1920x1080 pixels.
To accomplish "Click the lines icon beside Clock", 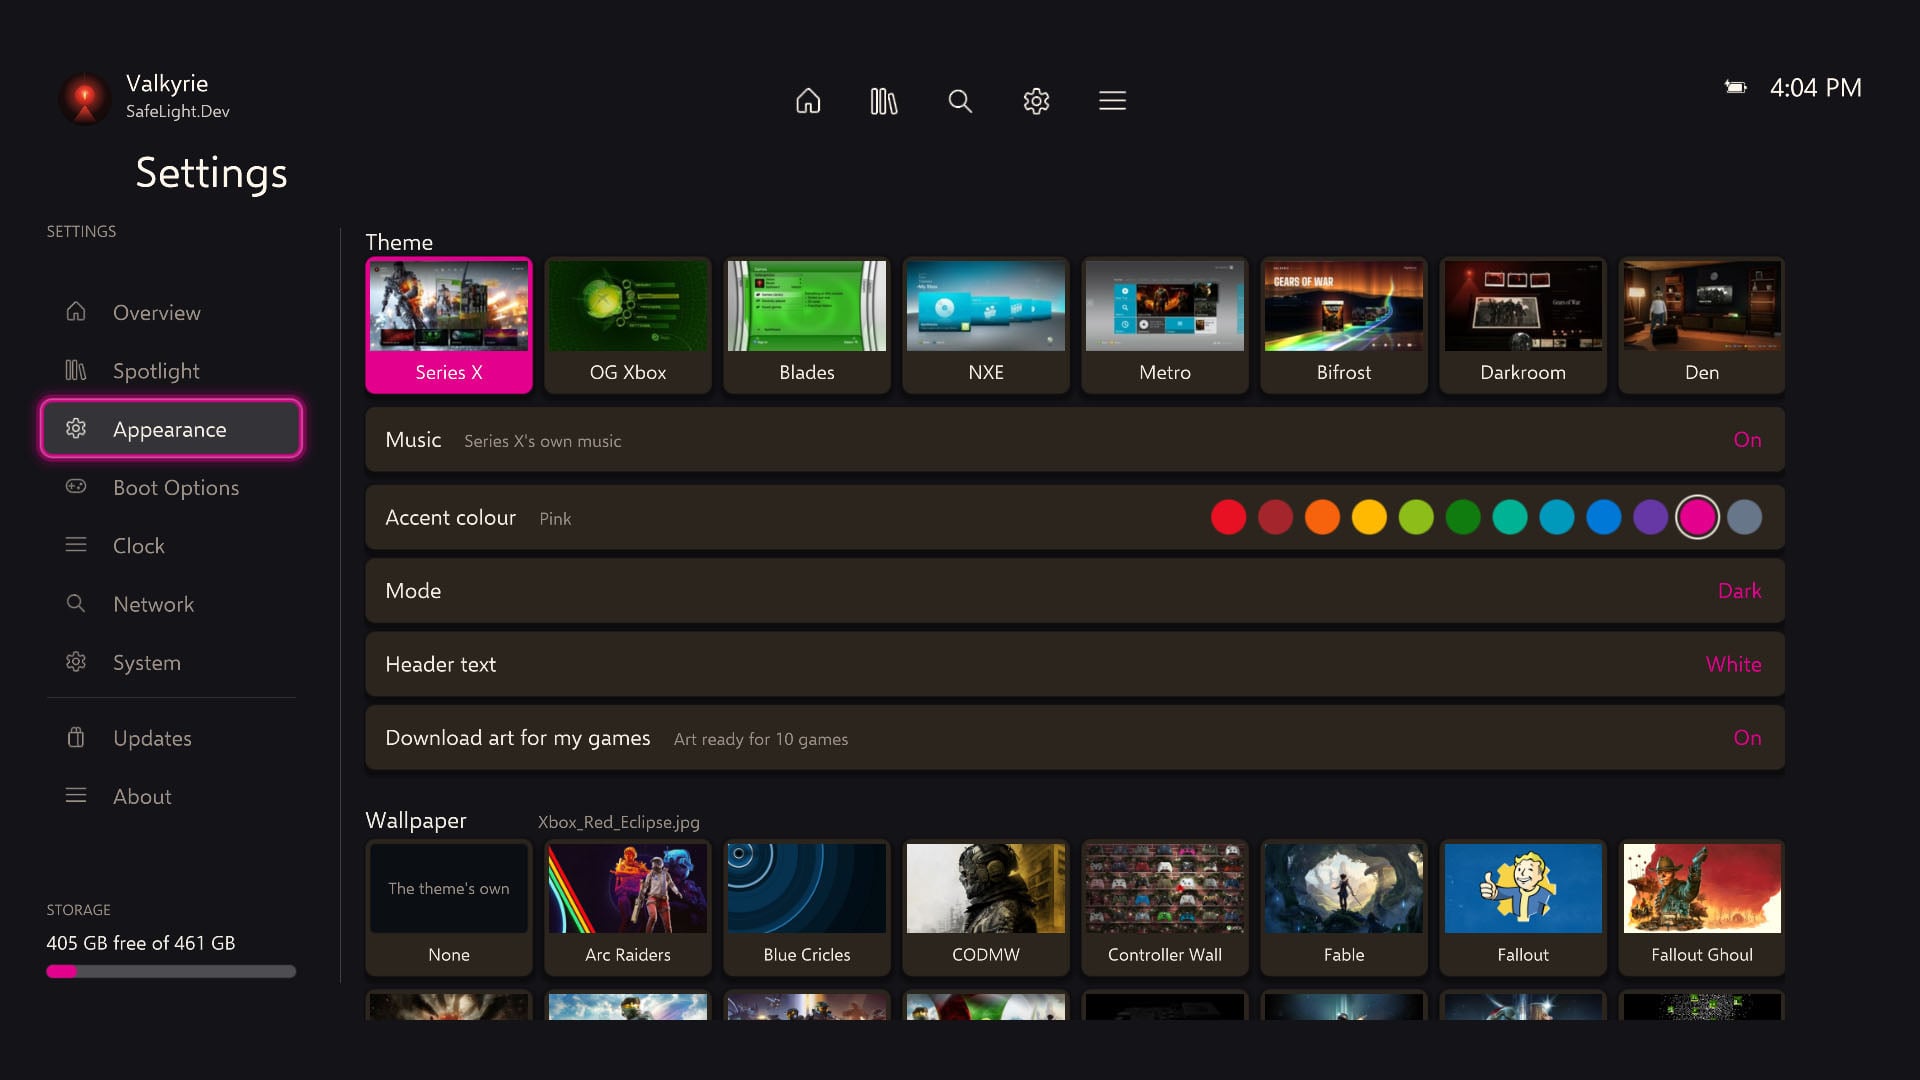I will click(76, 545).
